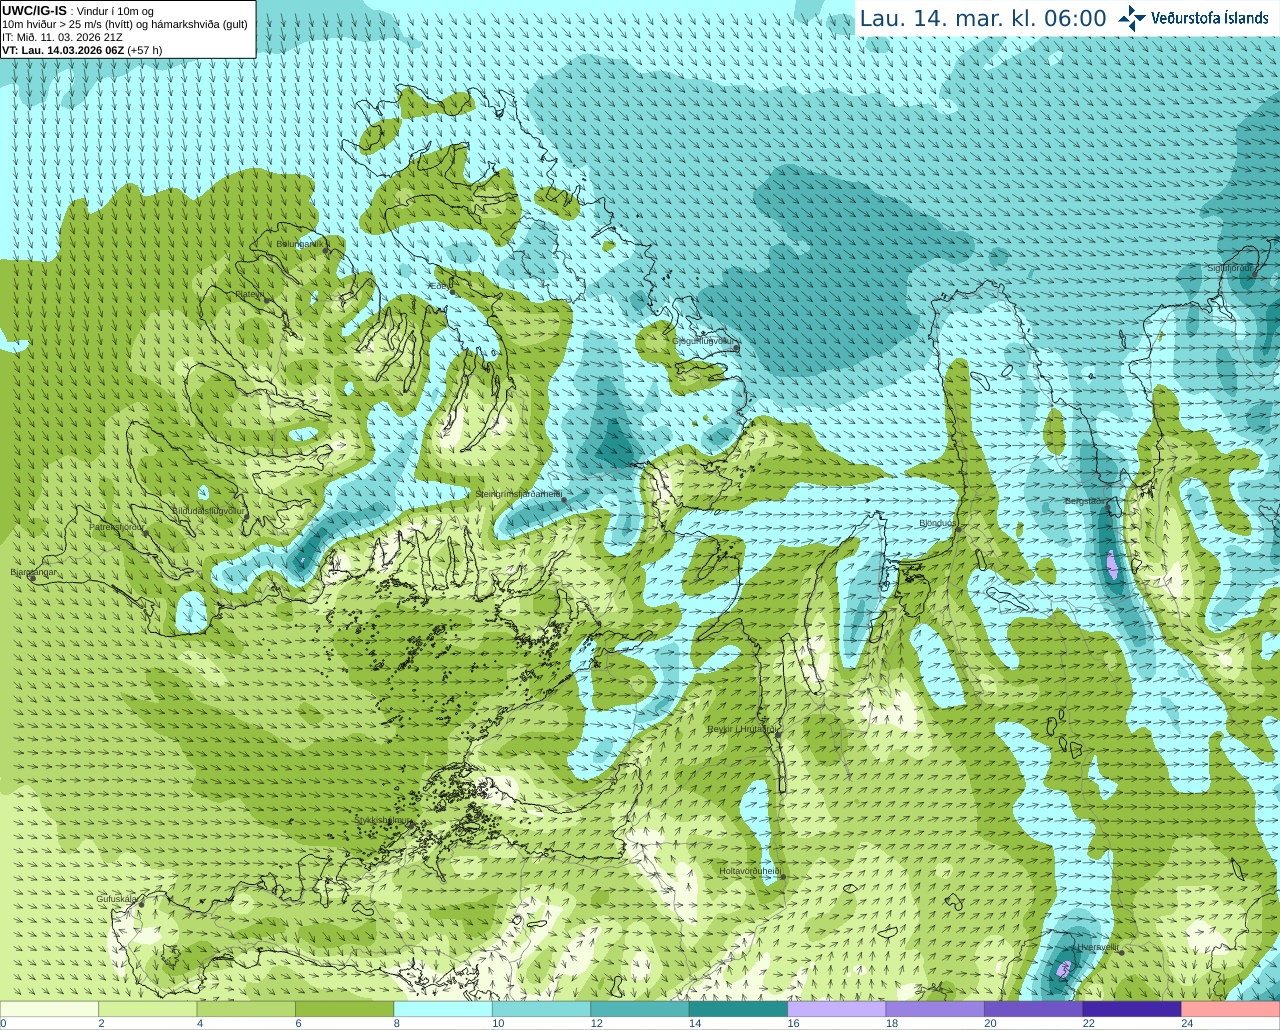The image size is (1280, 1030).
Task: Select the 18–20 m/s purple legend swatch
Action: tap(935, 1009)
